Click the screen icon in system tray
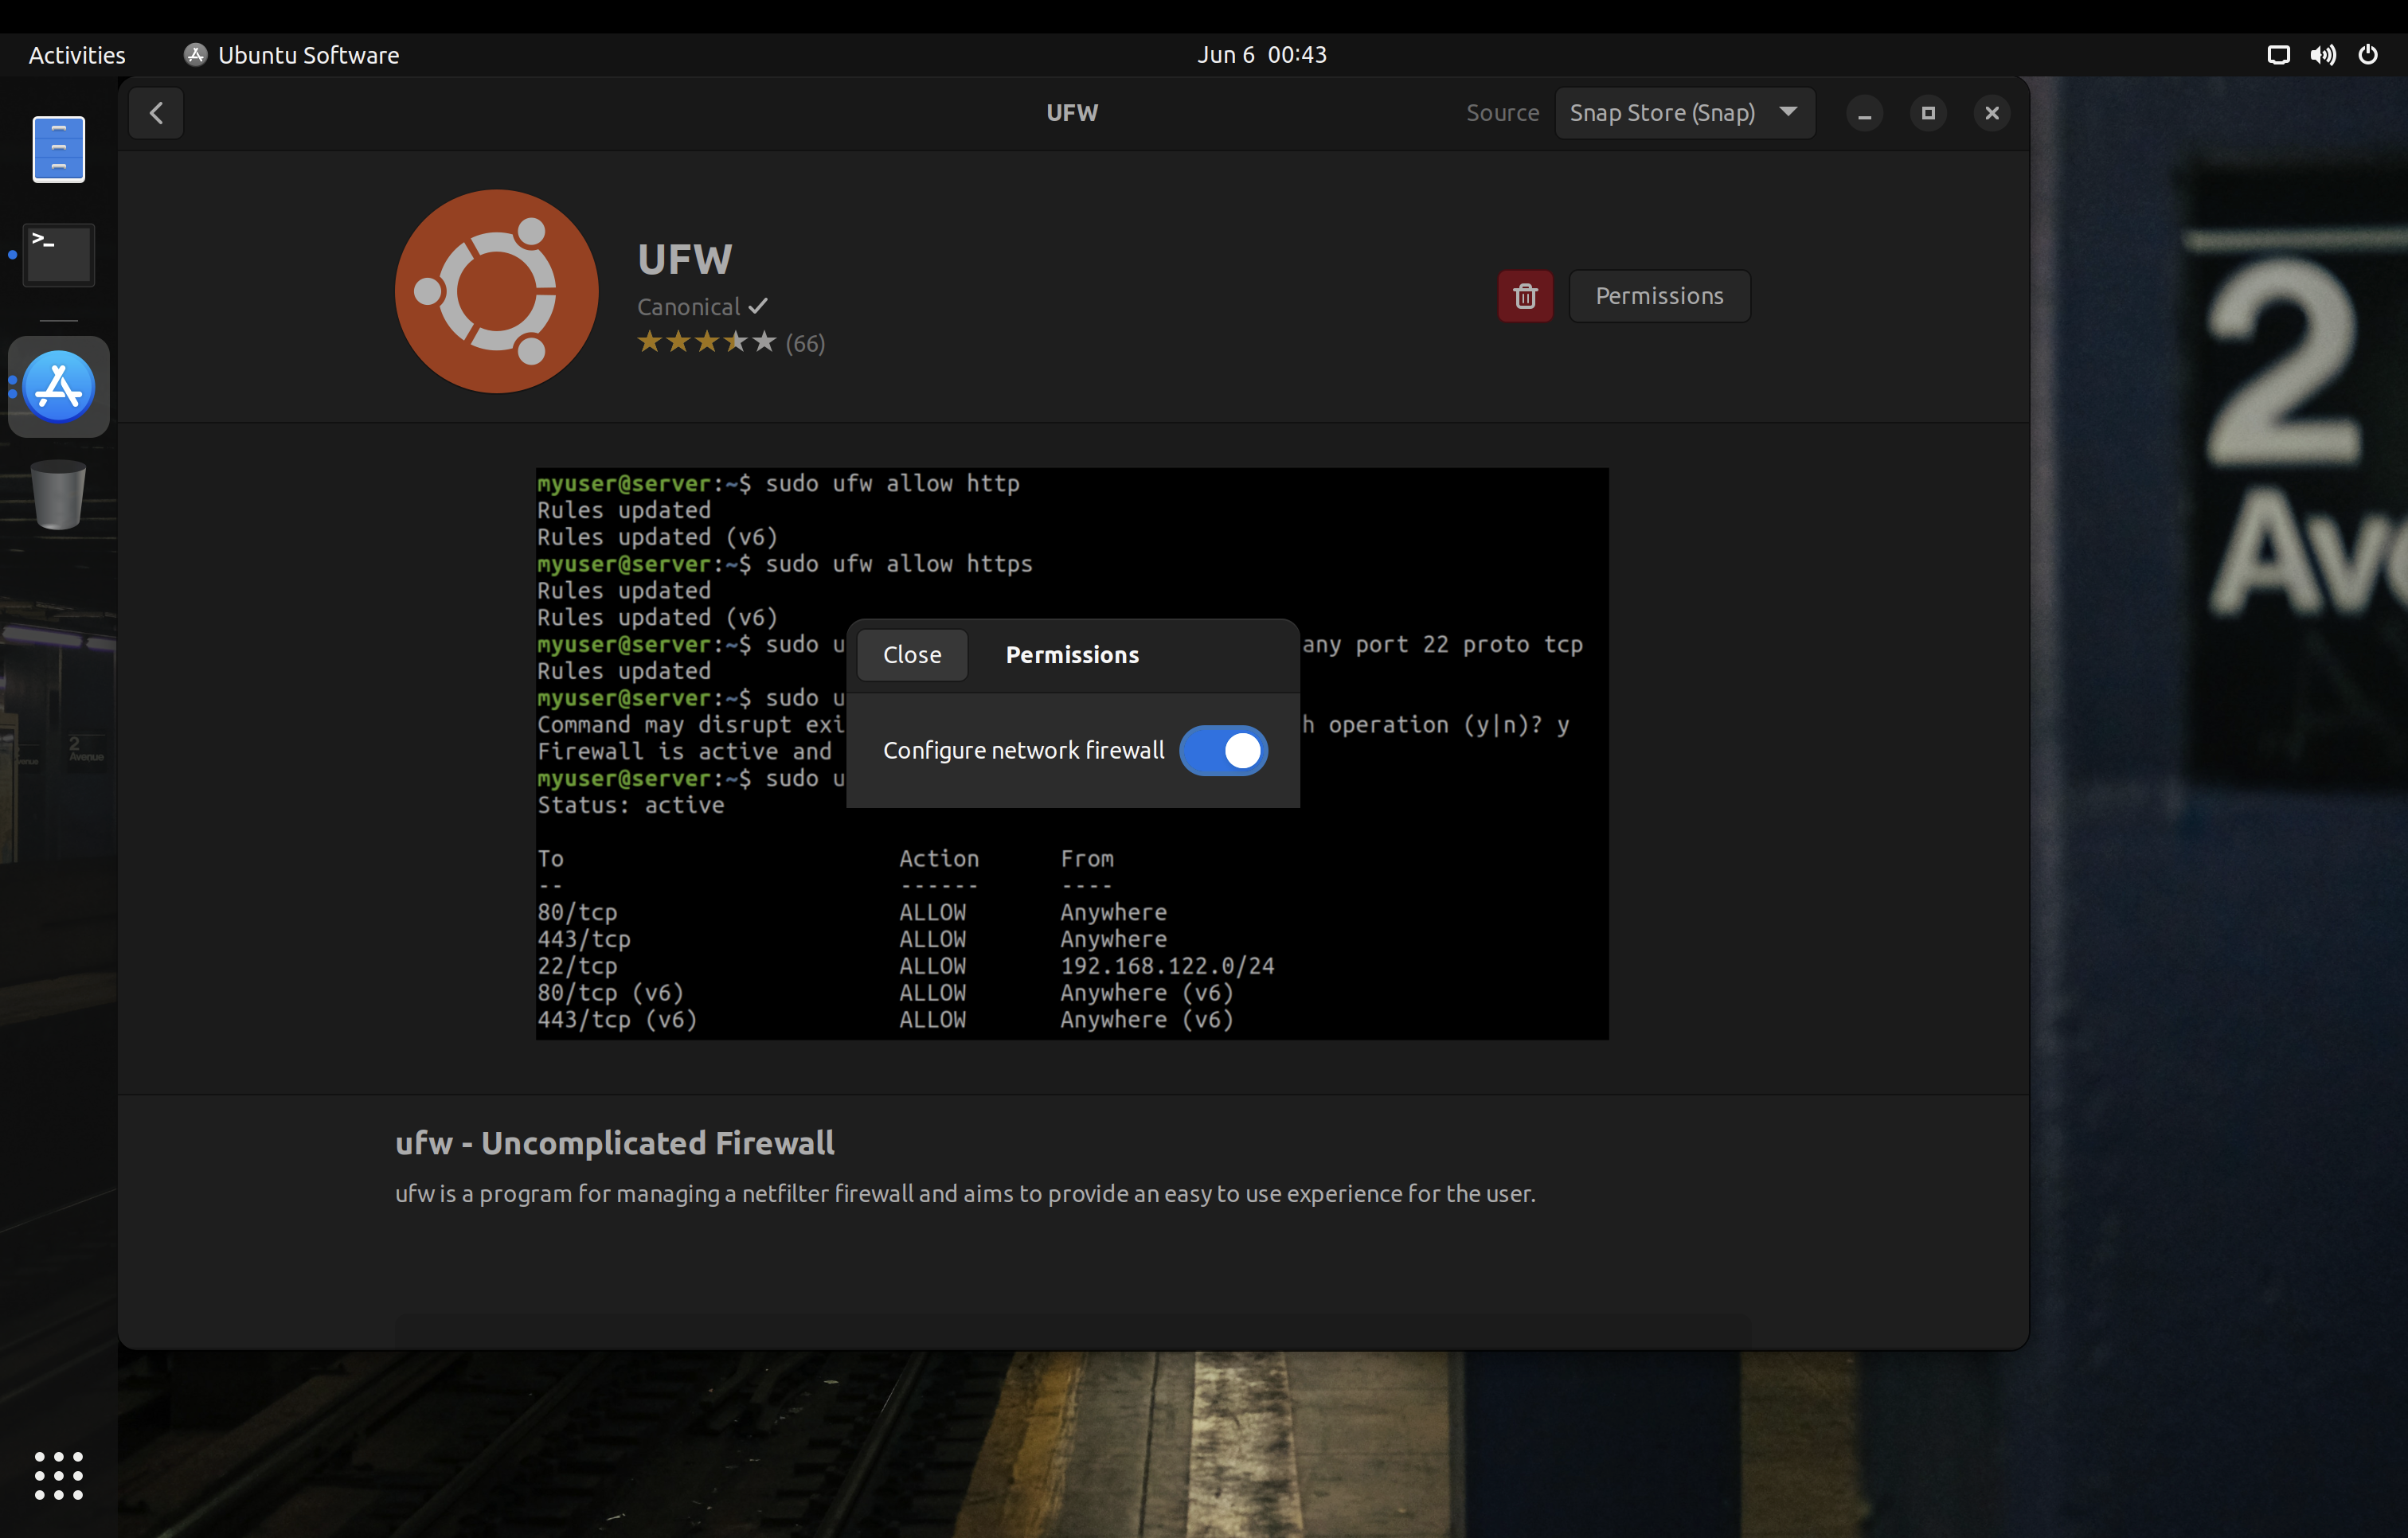Viewport: 2408px width, 1538px height. tap(2277, 55)
